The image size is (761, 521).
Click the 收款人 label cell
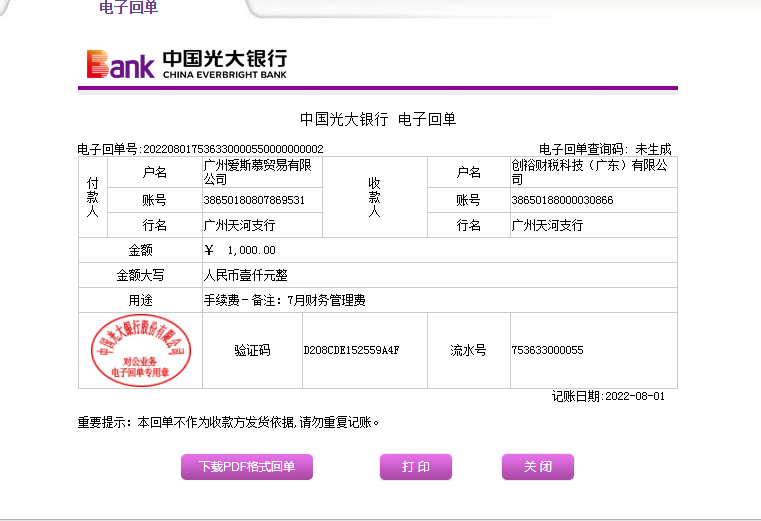[x=374, y=197]
